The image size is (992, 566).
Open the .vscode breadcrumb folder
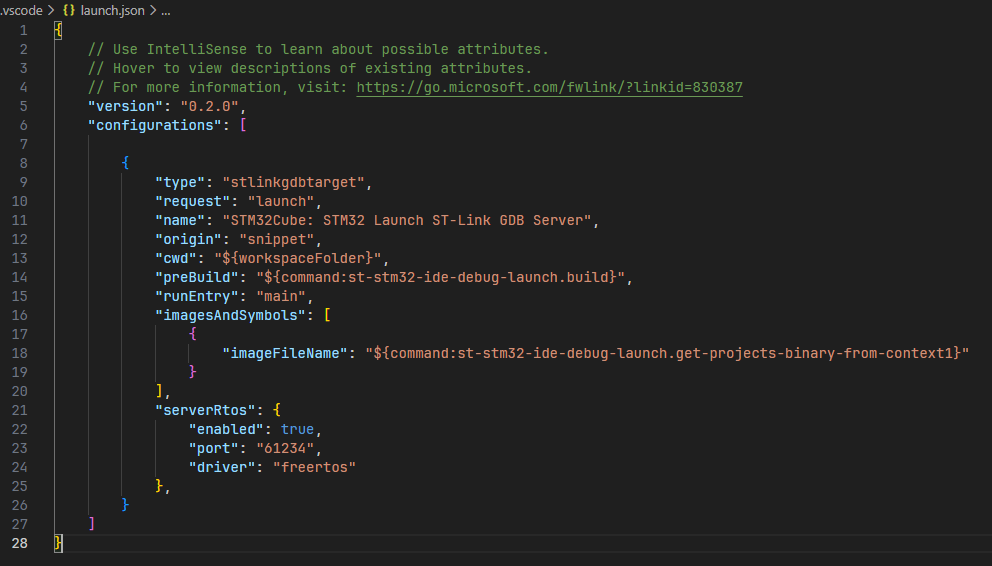point(20,10)
